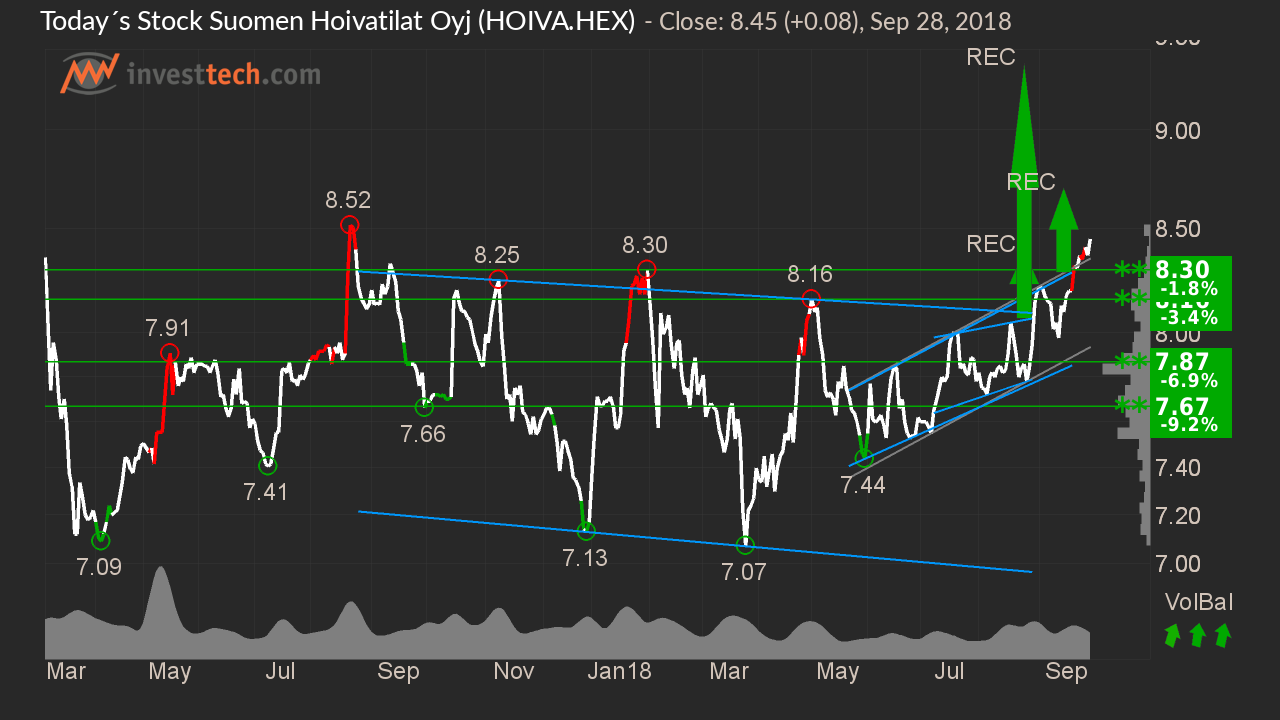Click the green circle marker at the 7.13 low

pyautogui.click(x=586, y=531)
